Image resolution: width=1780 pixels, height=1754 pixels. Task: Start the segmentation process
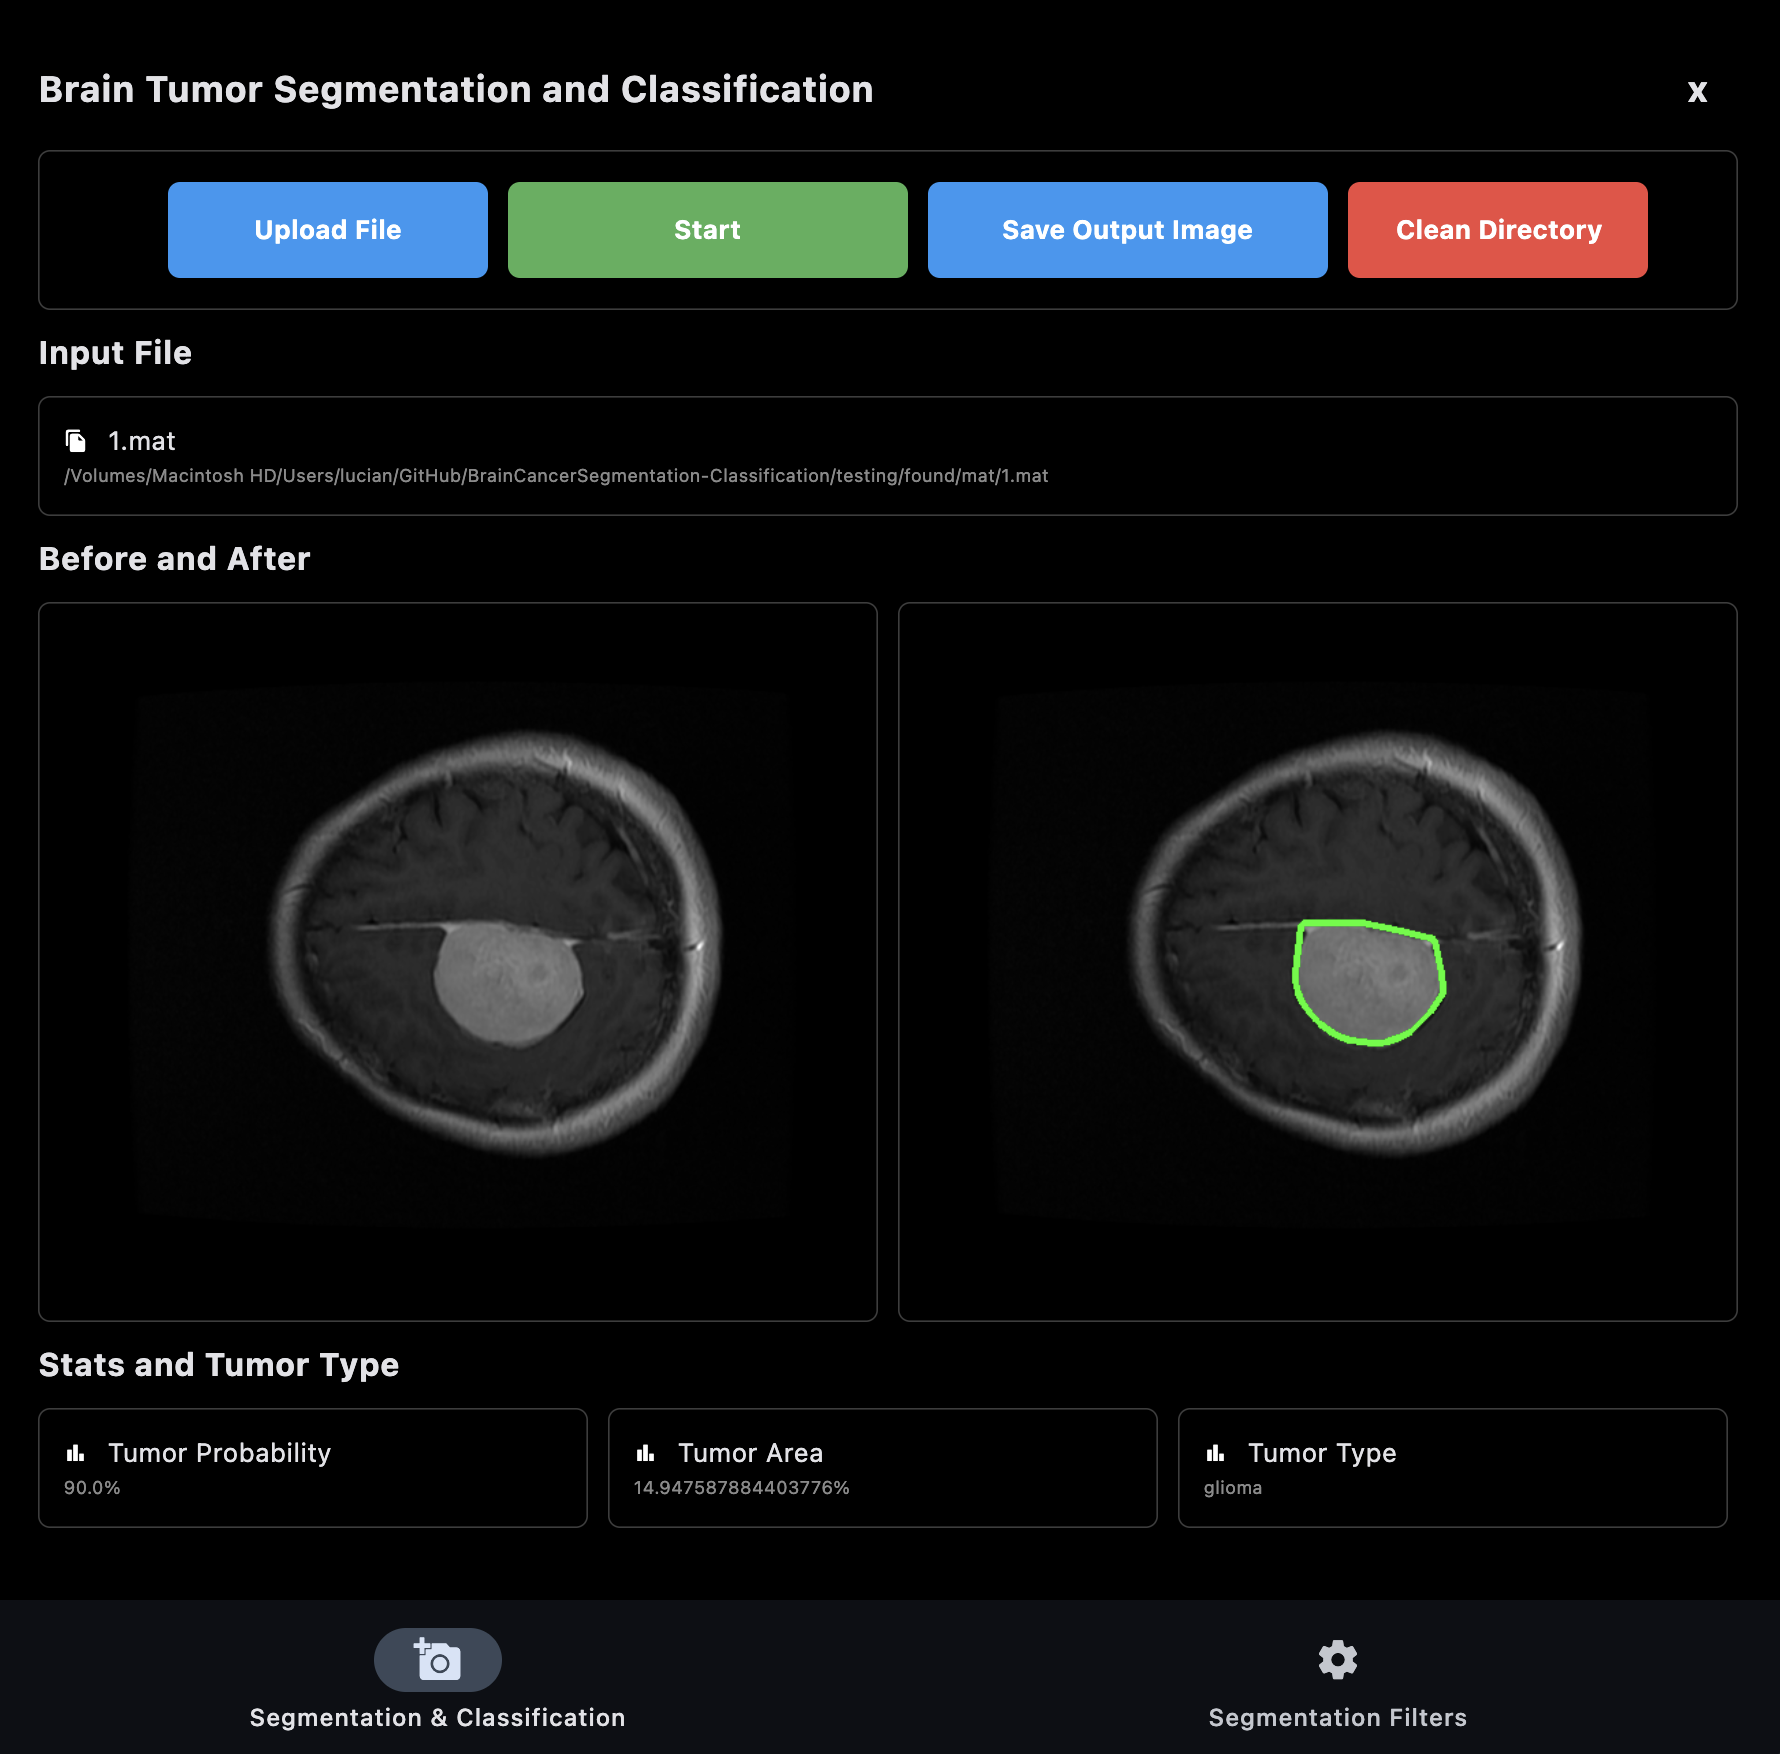tap(707, 229)
